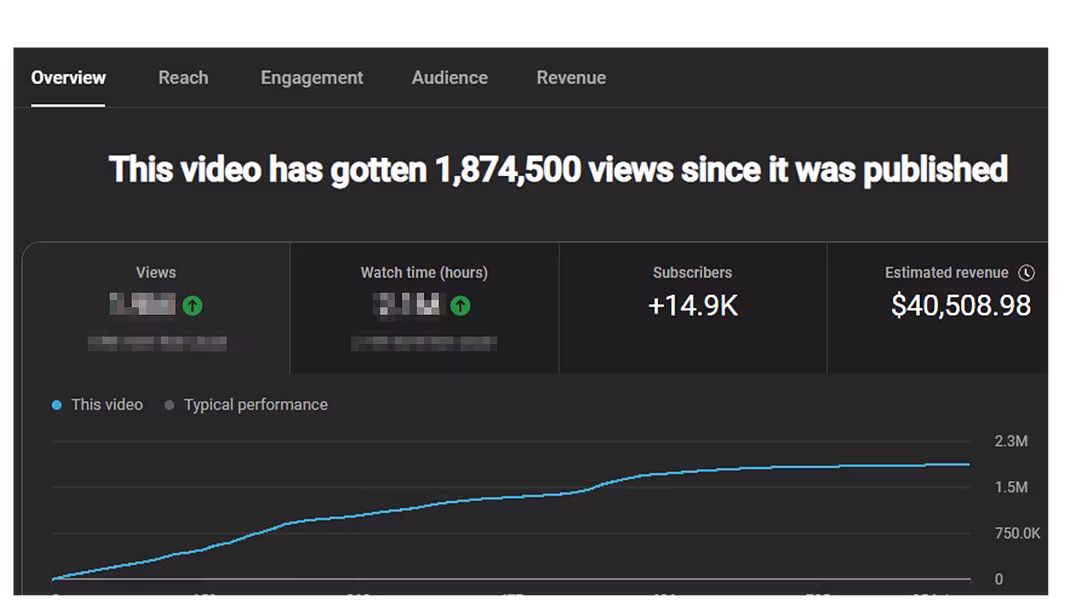Click the 1.5M y-axis label
The width and height of the screenshot is (1080, 608).
click(1011, 488)
